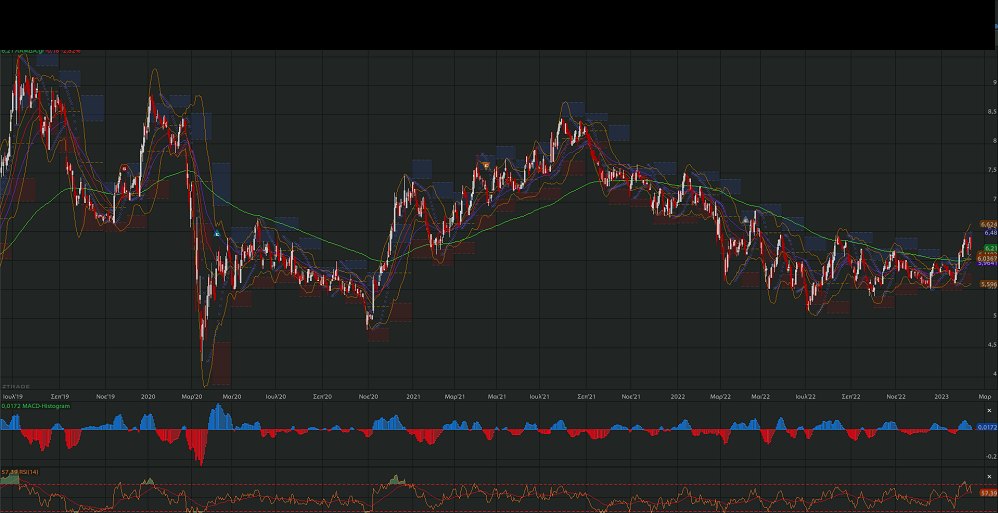Close the RSI(14) indicator panel

coord(989,476)
